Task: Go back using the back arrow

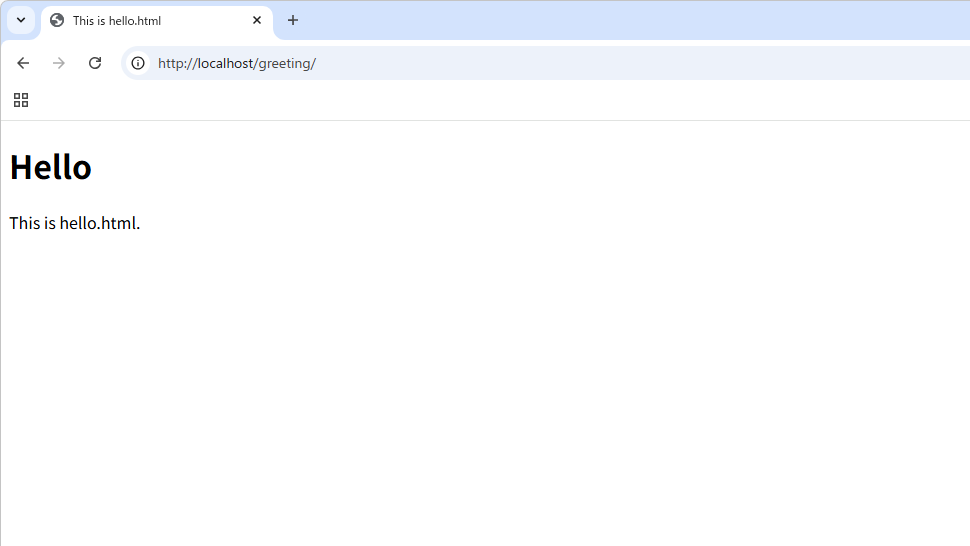Action: click(x=23, y=63)
